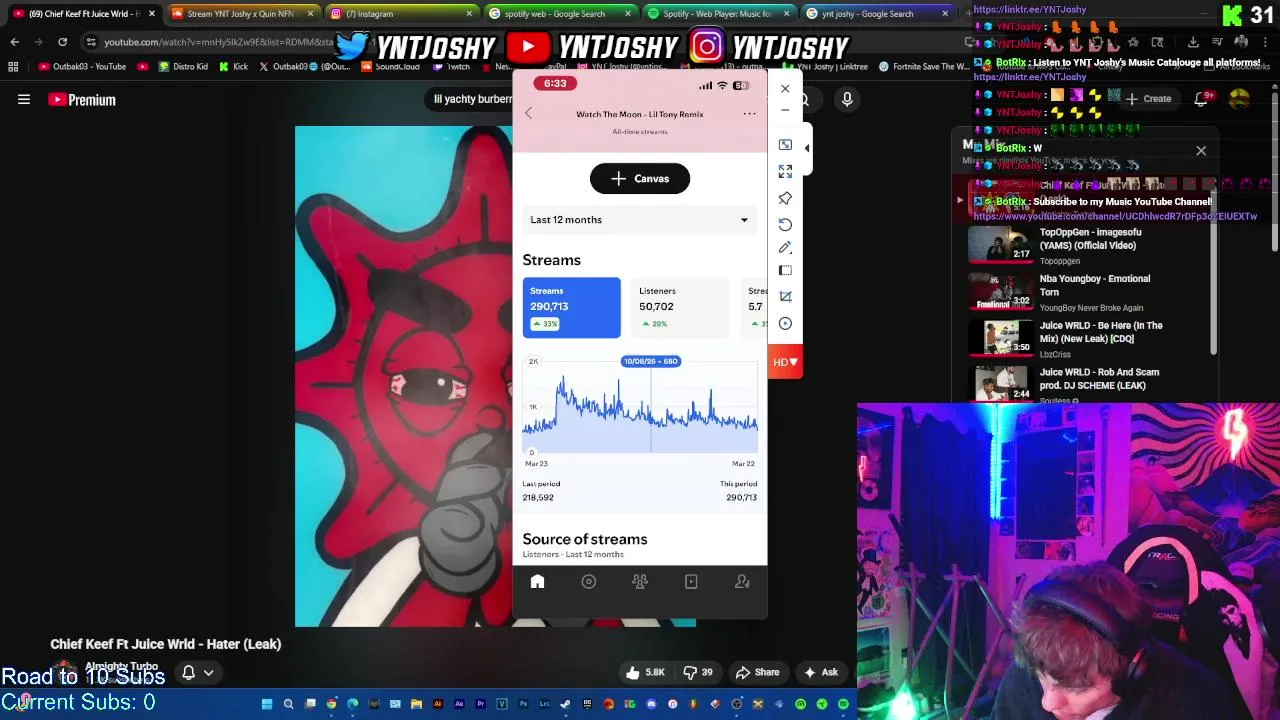Switch to ynt joshy - Google Search tab
The image size is (1280, 720).
pyautogui.click(x=875, y=14)
